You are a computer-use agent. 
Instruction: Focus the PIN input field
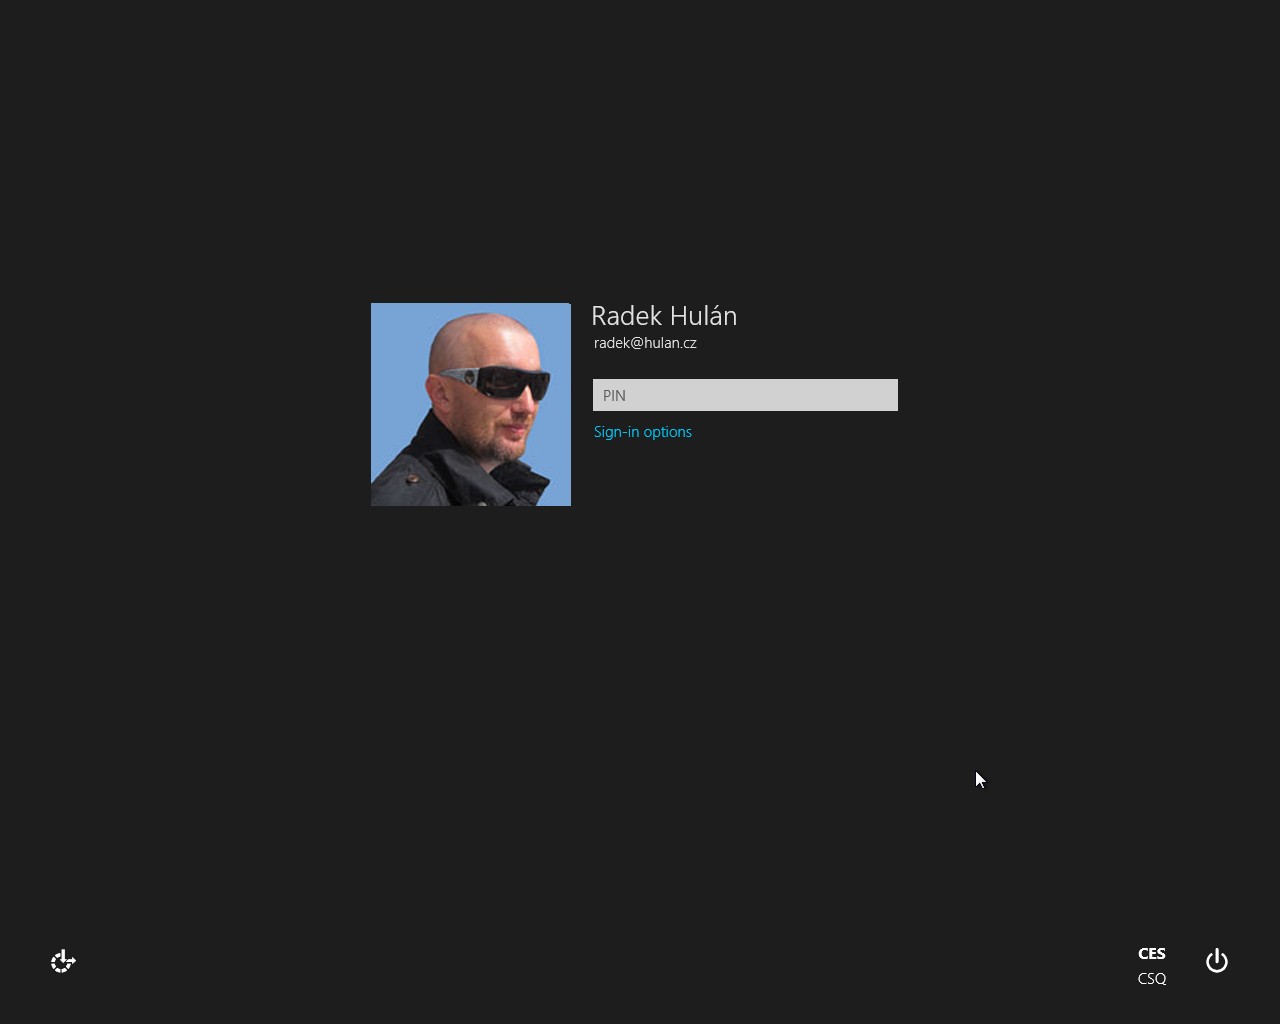tap(745, 395)
